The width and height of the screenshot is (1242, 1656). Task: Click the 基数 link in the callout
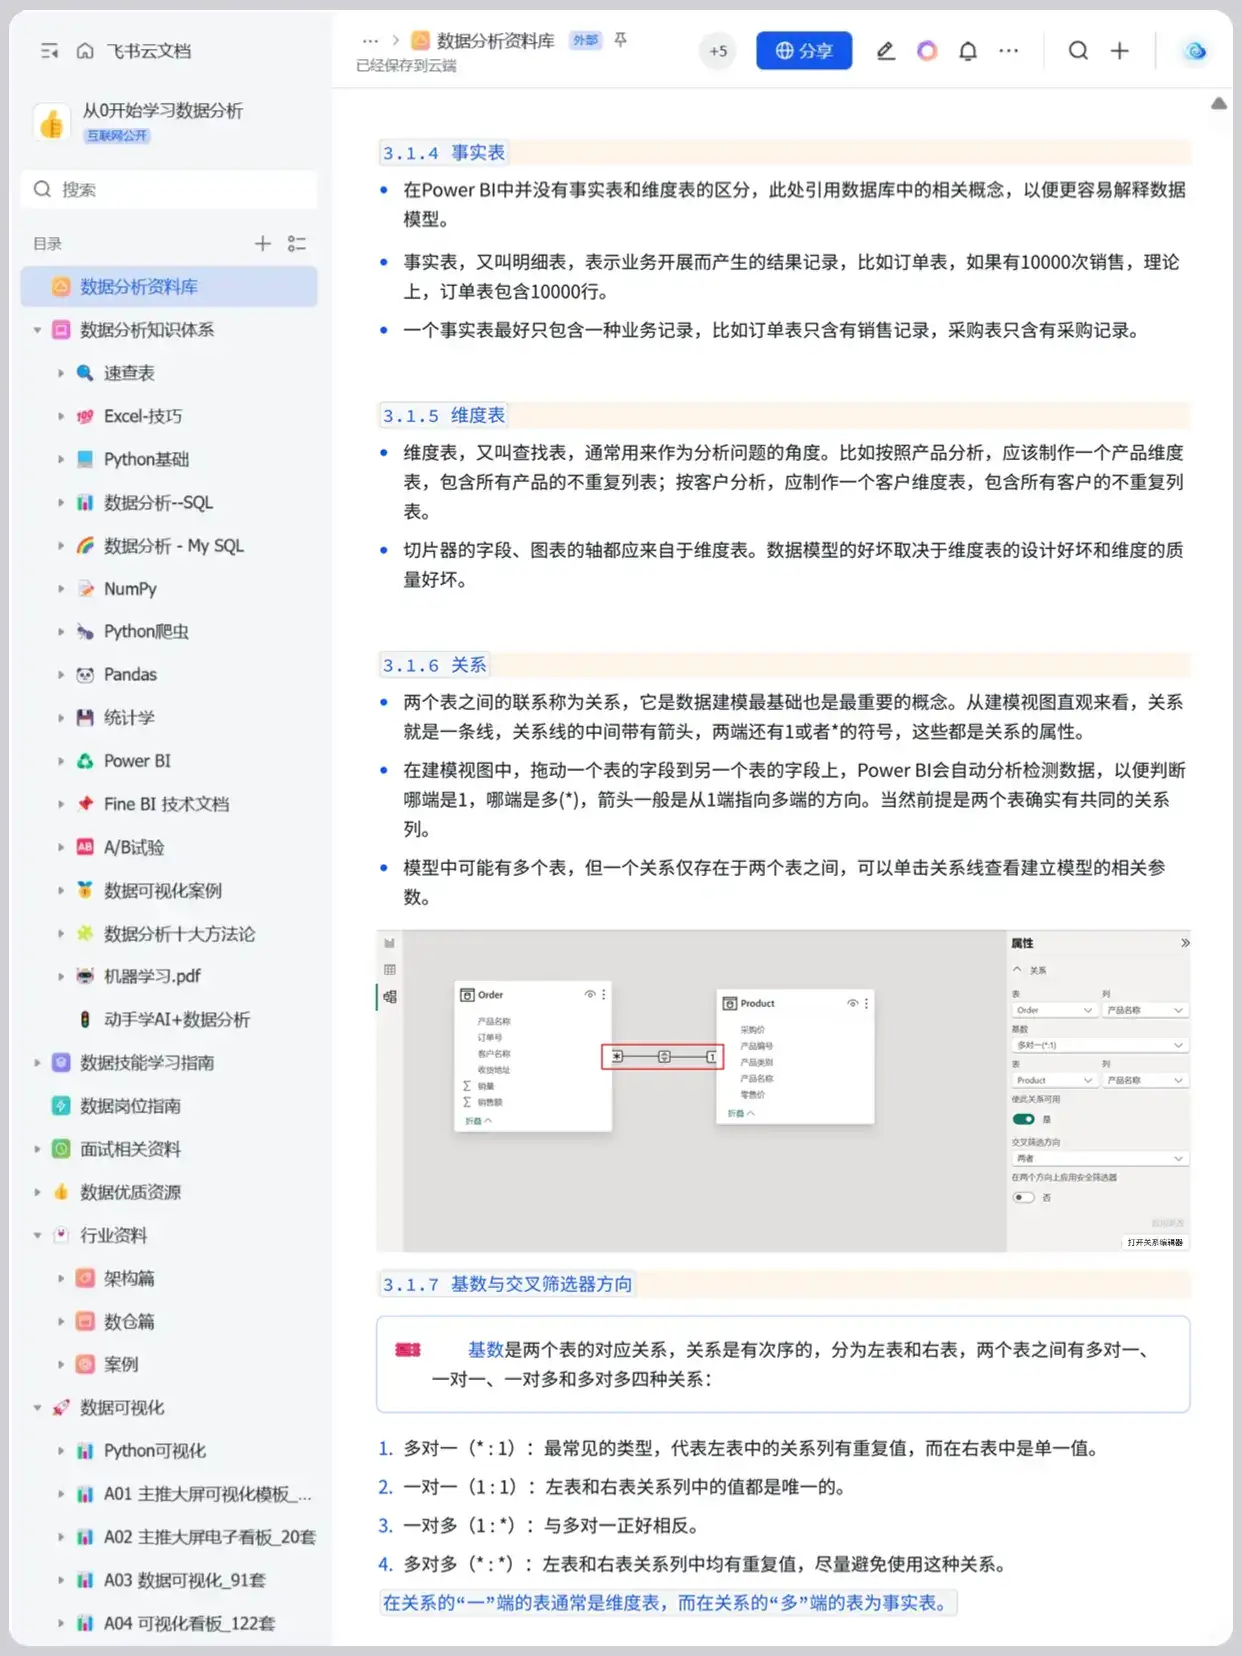pyautogui.click(x=486, y=1350)
